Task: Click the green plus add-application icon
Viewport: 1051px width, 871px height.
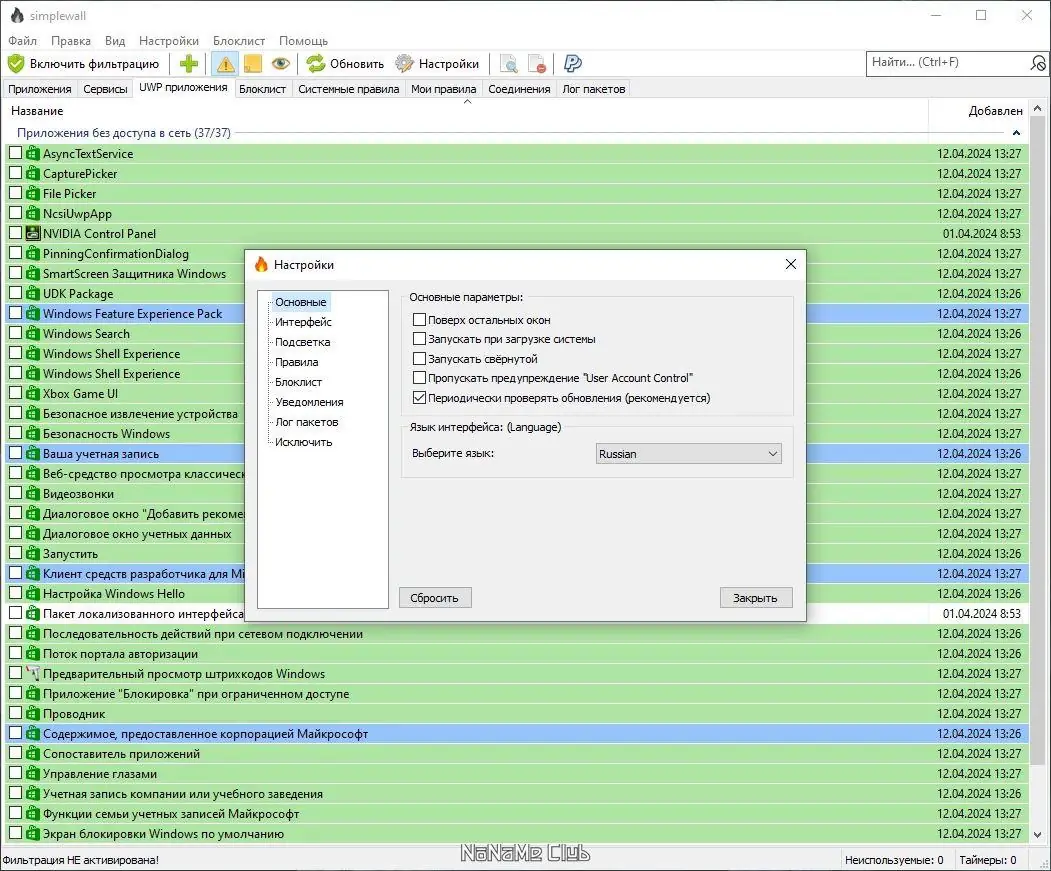Action: pyautogui.click(x=189, y=64)
